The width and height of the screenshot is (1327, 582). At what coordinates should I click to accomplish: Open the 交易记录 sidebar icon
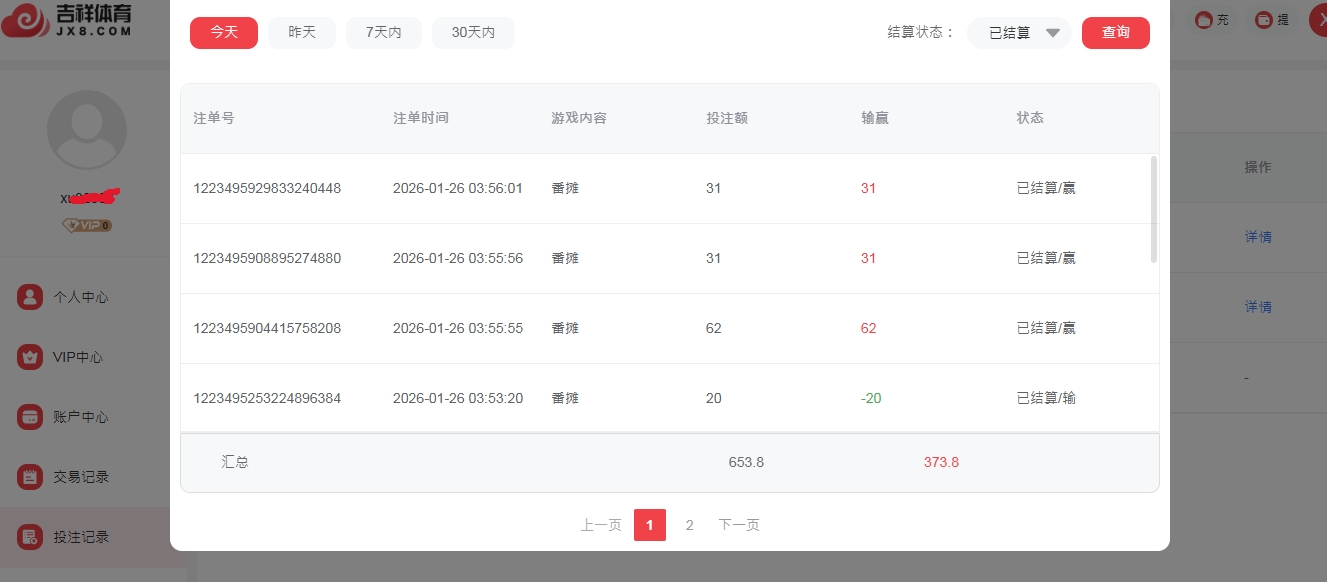(x=30, y=477)
